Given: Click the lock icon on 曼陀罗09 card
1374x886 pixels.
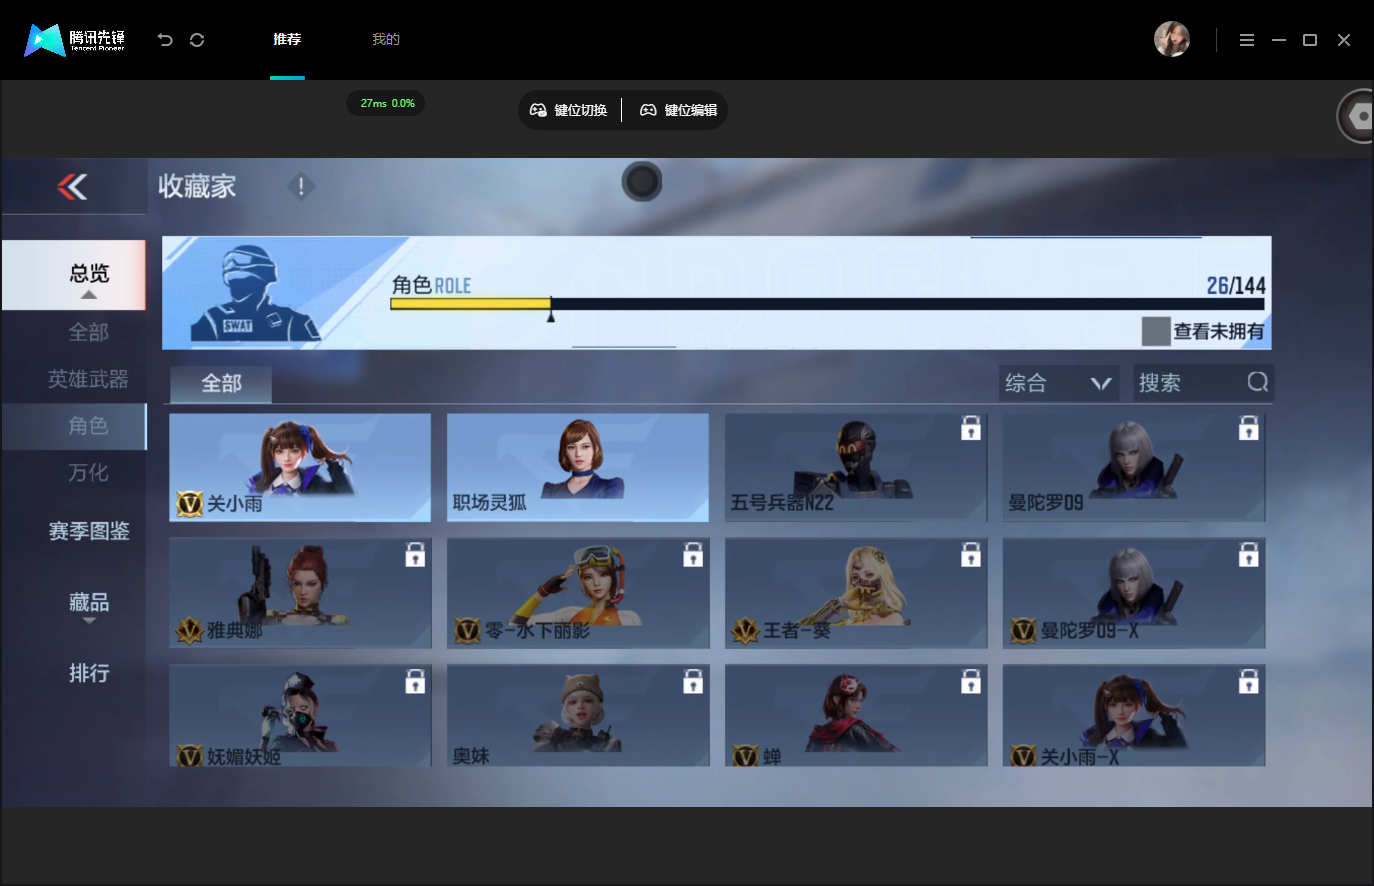Looking at the screenshot, I should (1249, 428).
